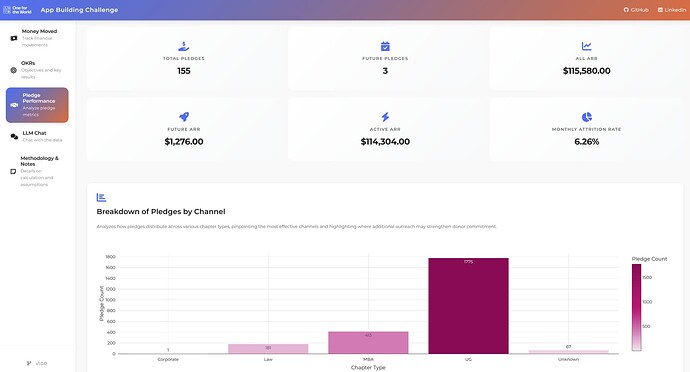Click the One for the World logo

(x=17, y=10)
